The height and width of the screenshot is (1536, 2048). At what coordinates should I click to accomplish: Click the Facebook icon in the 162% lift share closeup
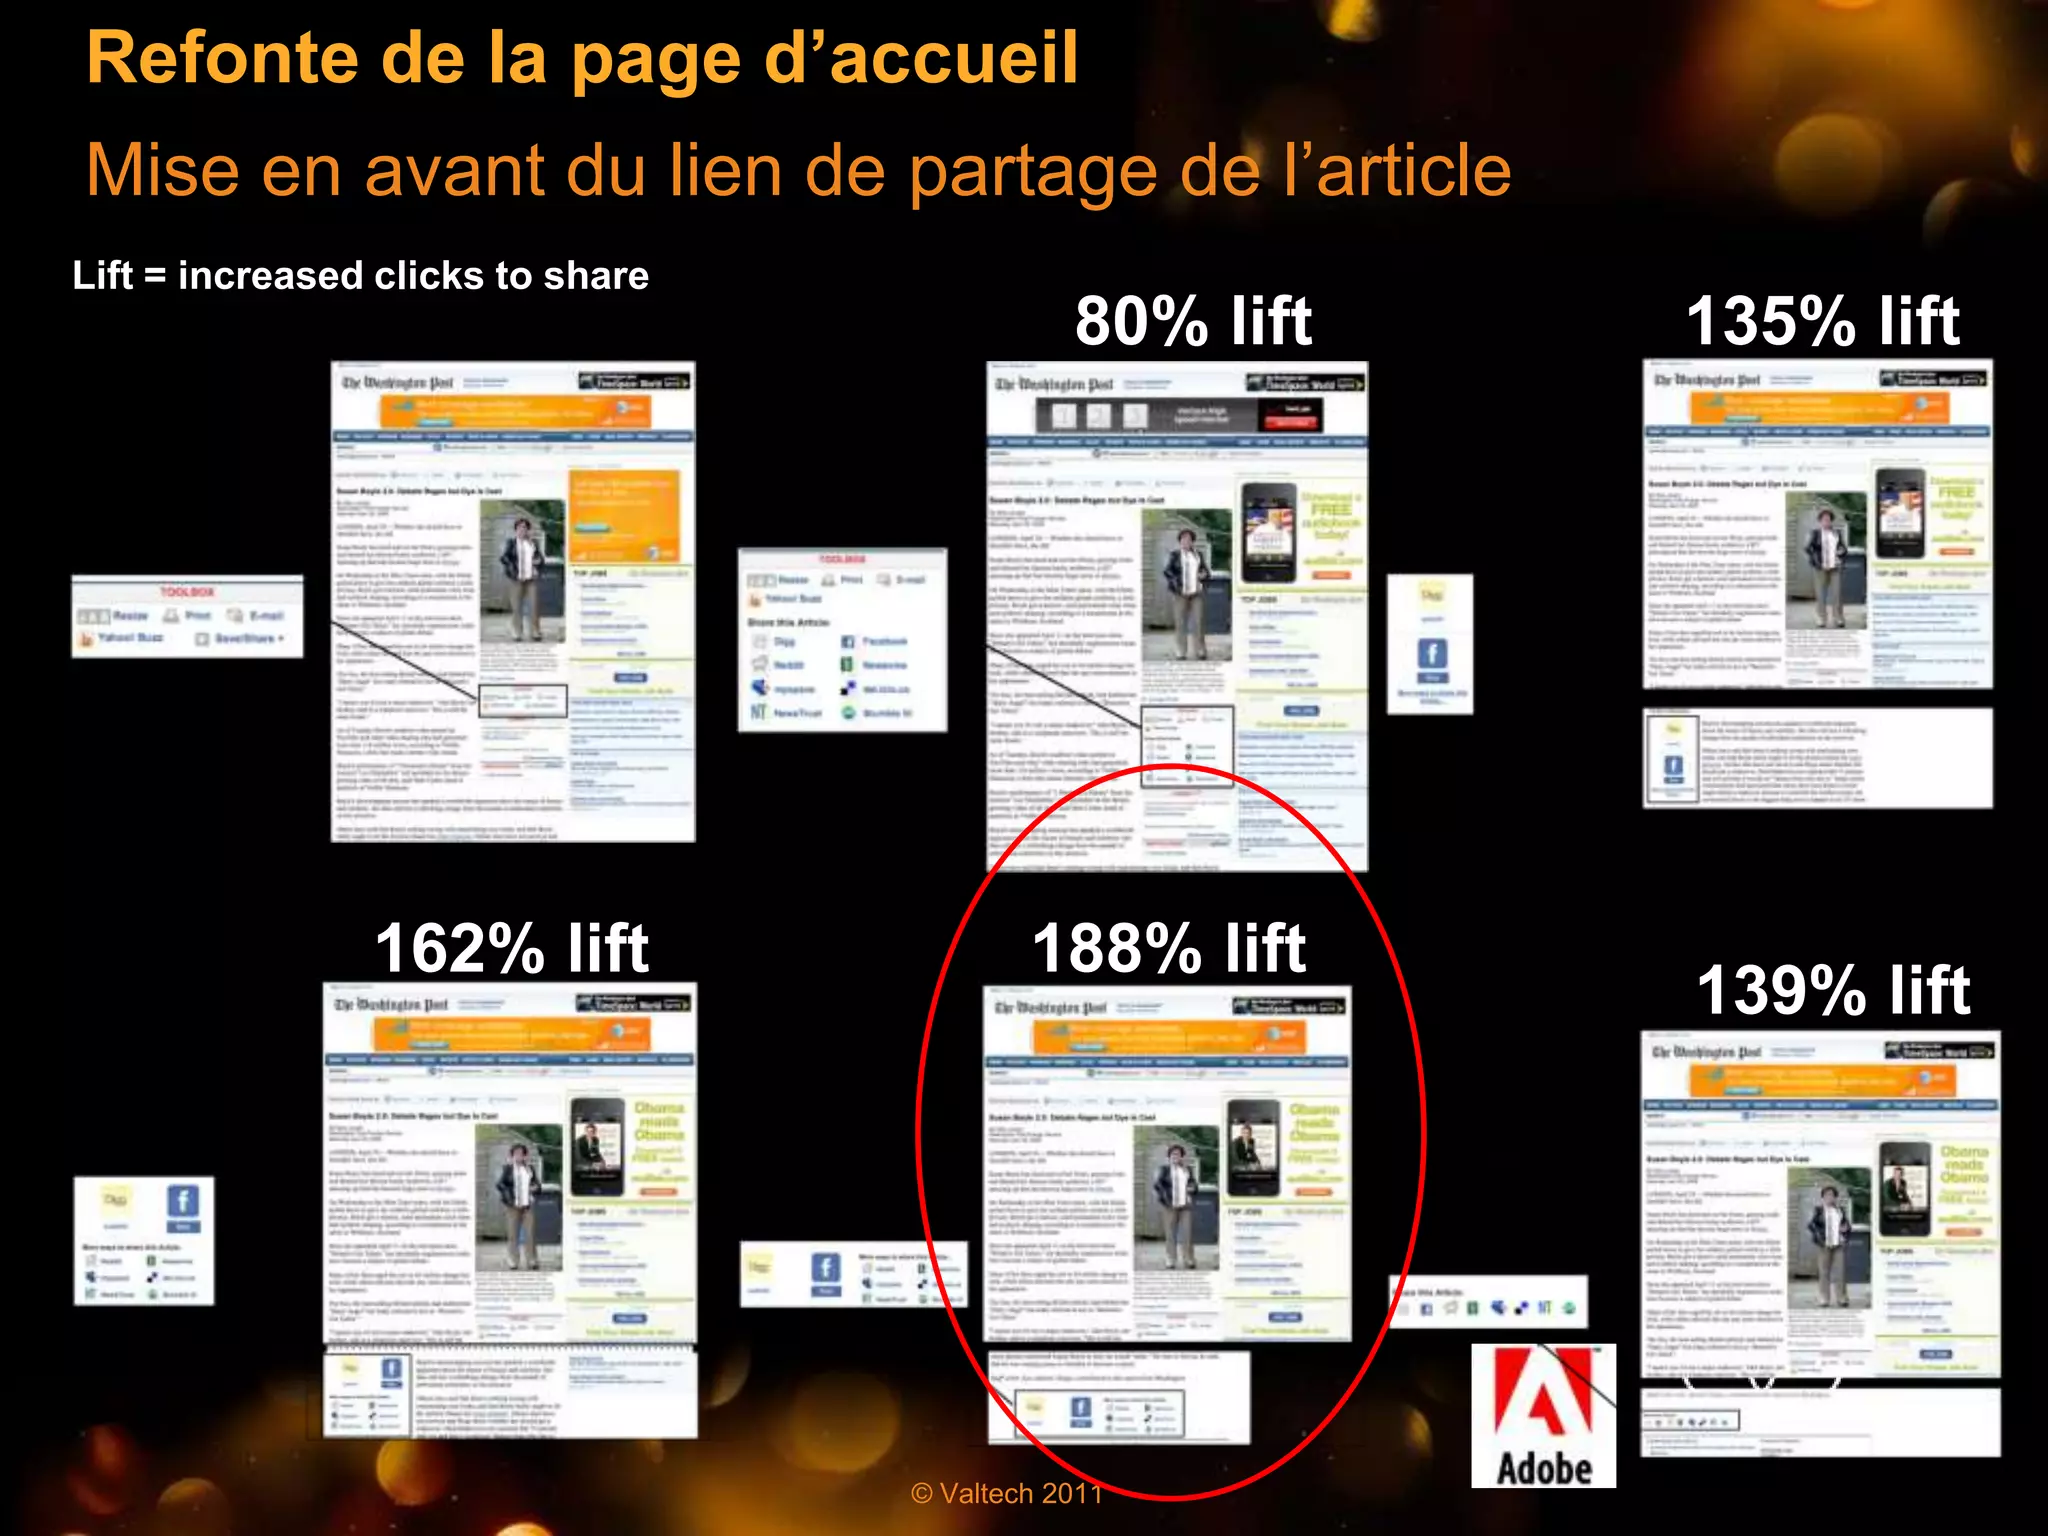[x=183, y=1200]
